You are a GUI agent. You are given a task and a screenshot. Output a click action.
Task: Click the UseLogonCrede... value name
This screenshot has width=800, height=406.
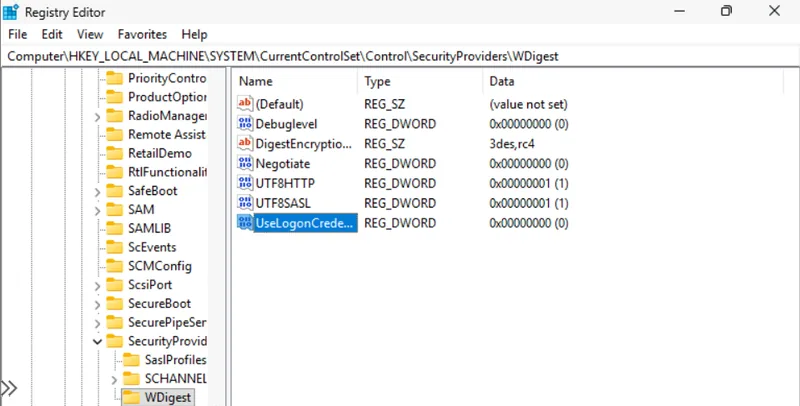coord(305,223)
